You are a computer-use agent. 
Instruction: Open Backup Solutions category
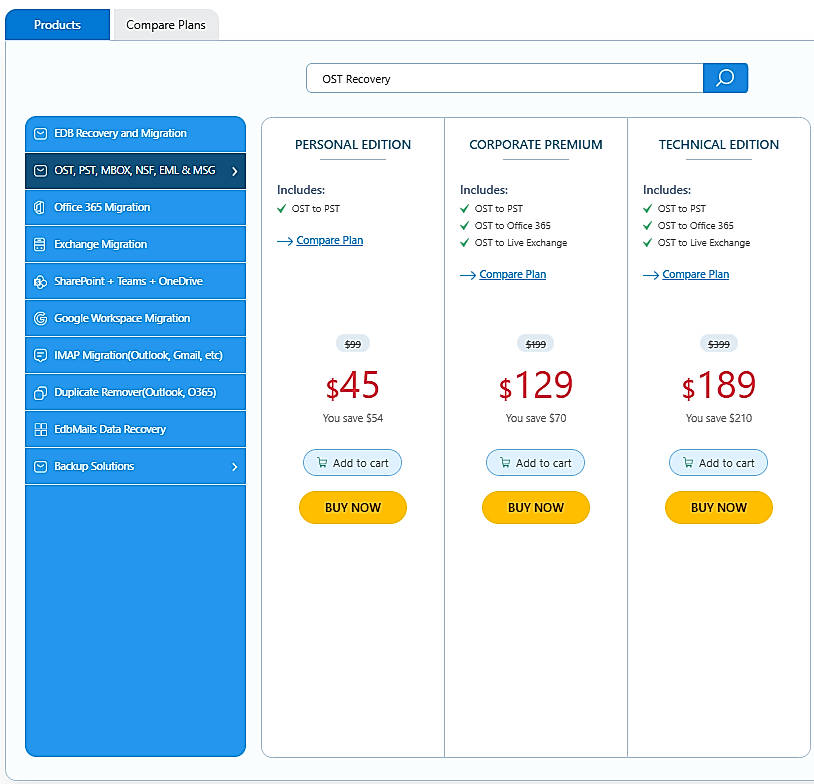point(135,466)
